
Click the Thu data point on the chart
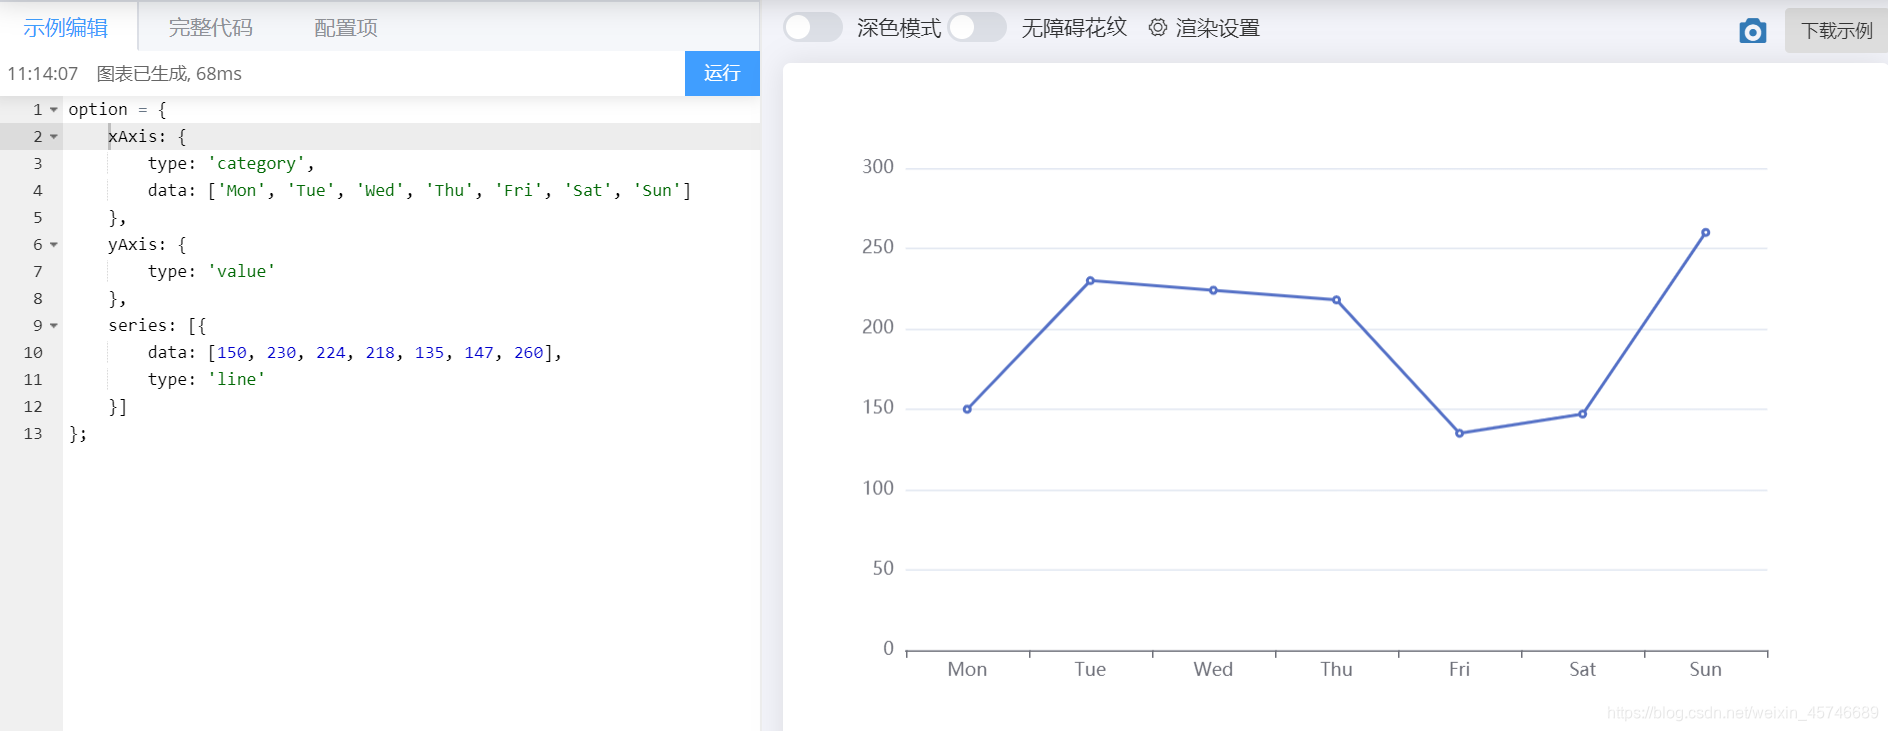coord(1336,300)
